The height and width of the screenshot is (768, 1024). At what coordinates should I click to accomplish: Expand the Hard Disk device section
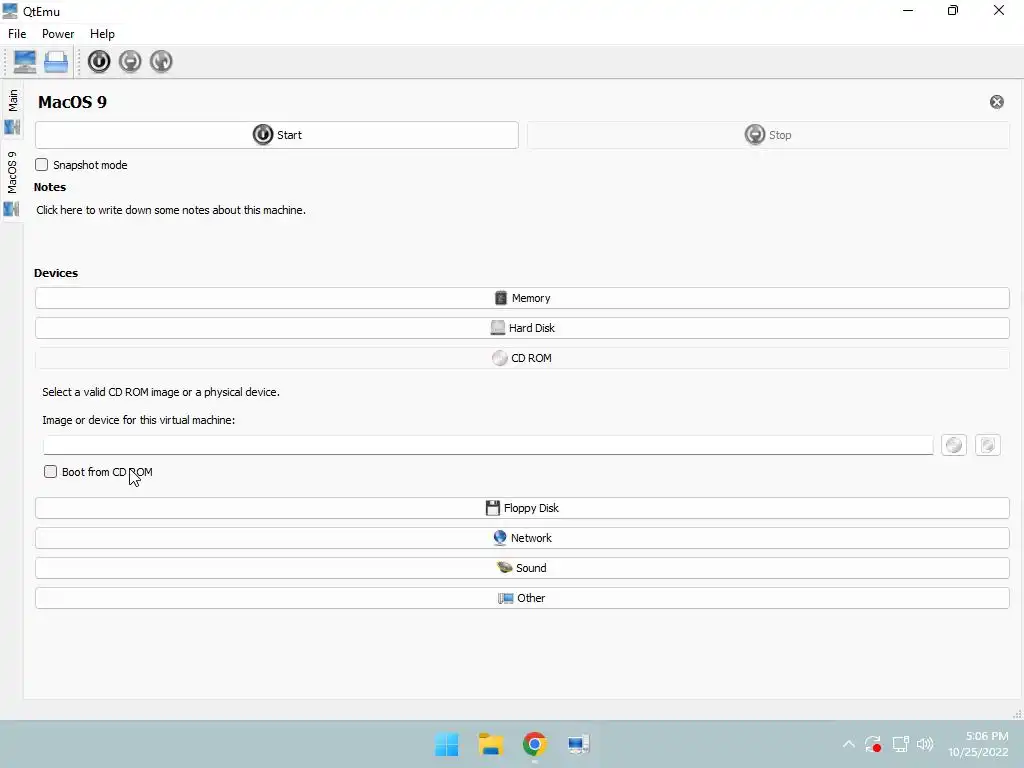522,328
